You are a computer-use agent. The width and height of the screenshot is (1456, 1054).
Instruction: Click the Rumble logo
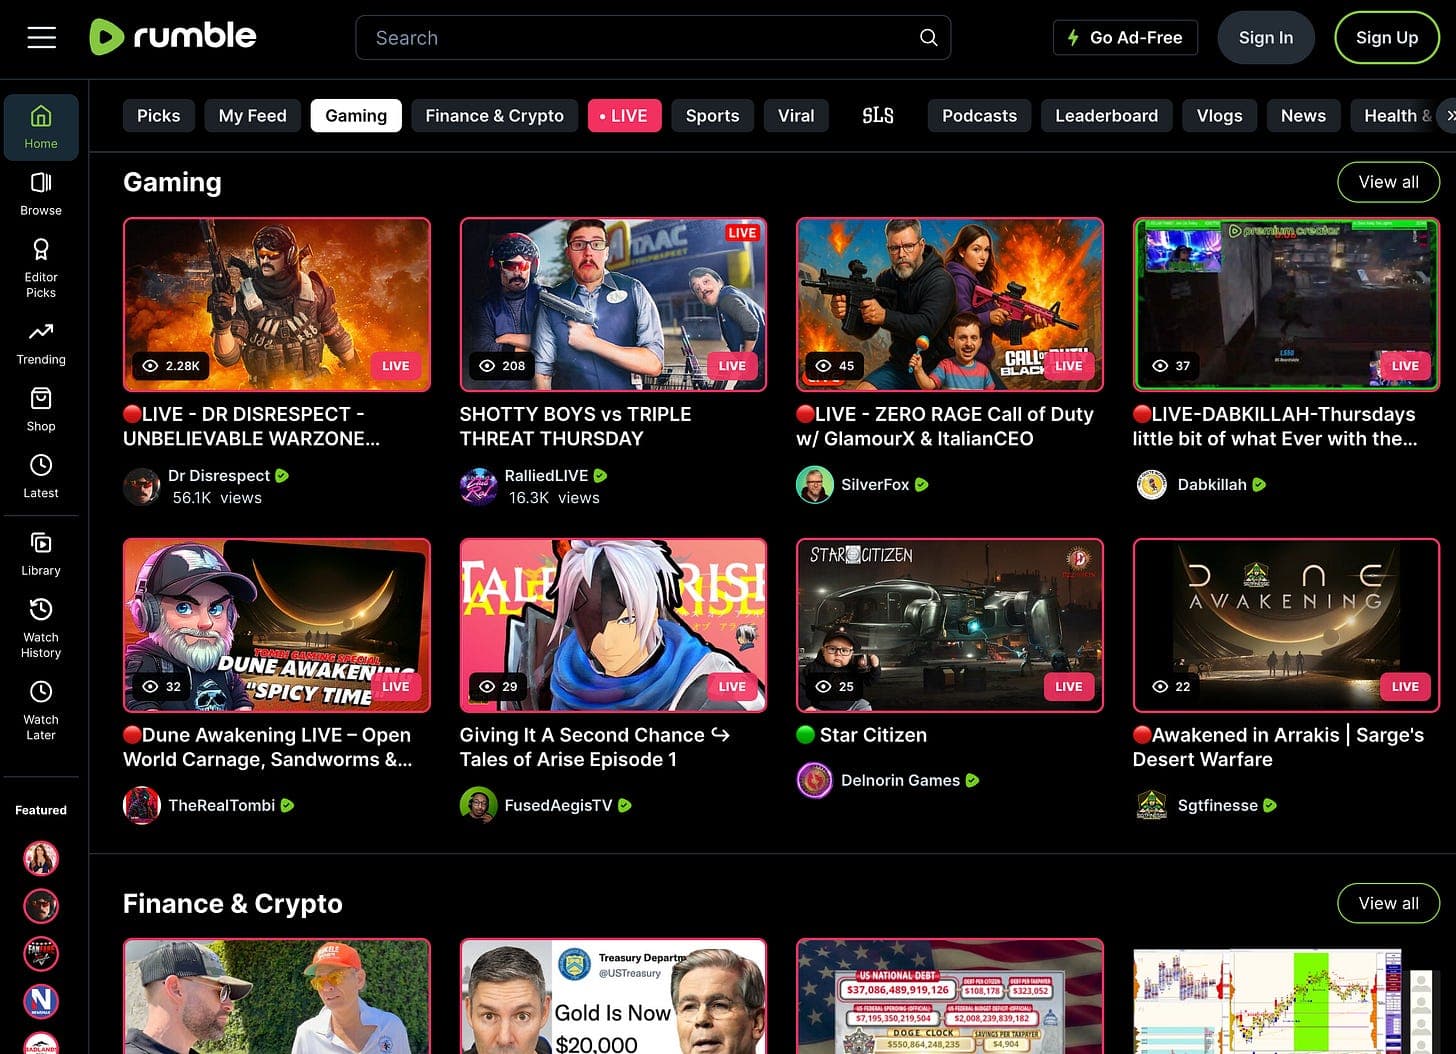pos(173,37)
